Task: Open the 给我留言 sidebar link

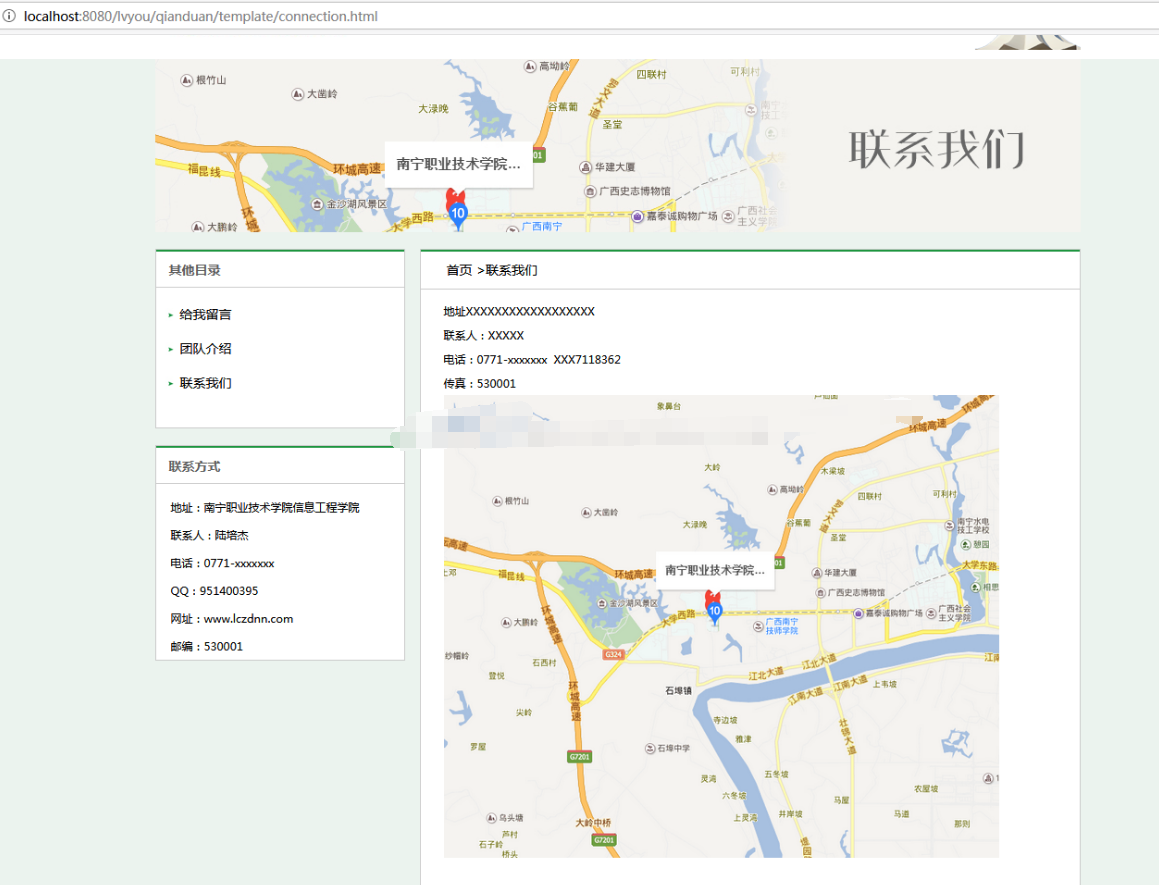Action: tap(205, 314)
